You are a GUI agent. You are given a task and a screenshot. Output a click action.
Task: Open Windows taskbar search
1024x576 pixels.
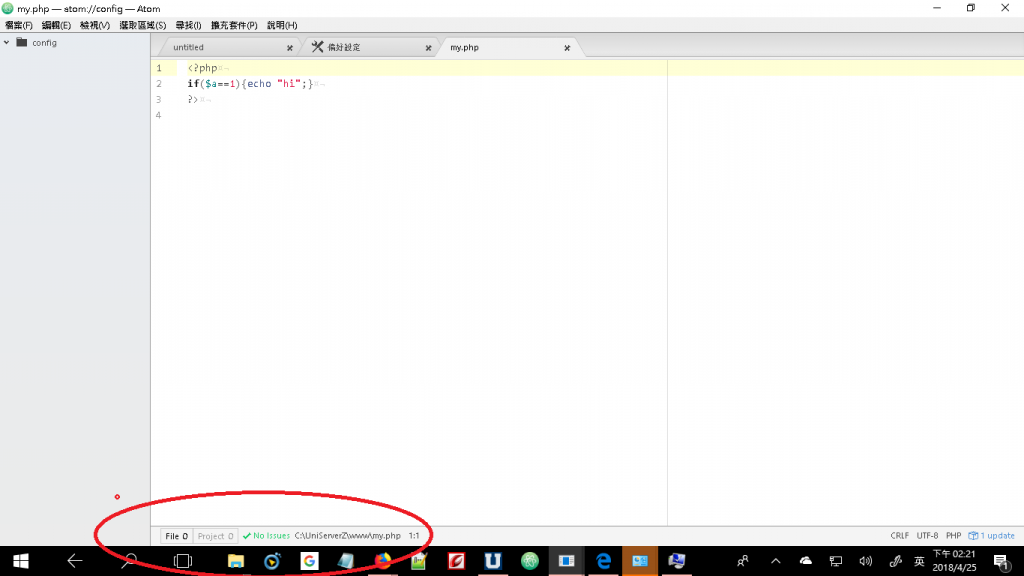click(x=129, y=561)
